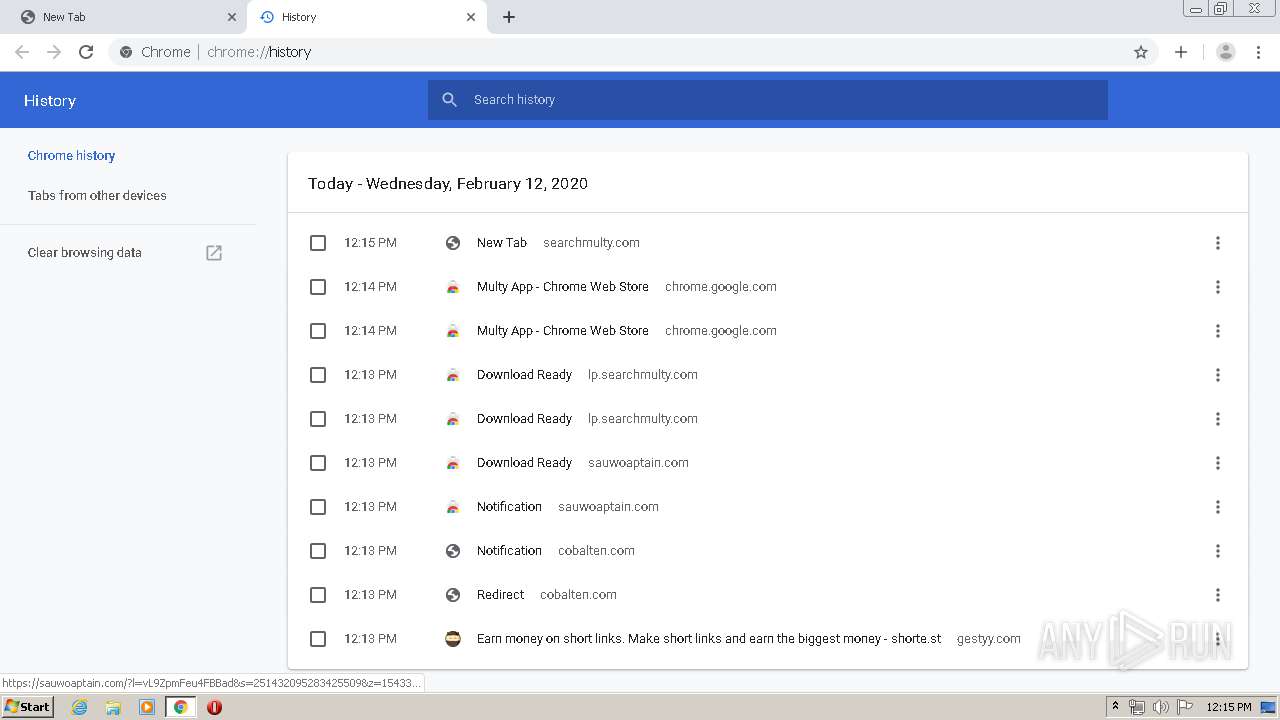Check the second 12:14 PM Multy App entry
This screenshot has width=1280, height=720.
coord(318,331)
